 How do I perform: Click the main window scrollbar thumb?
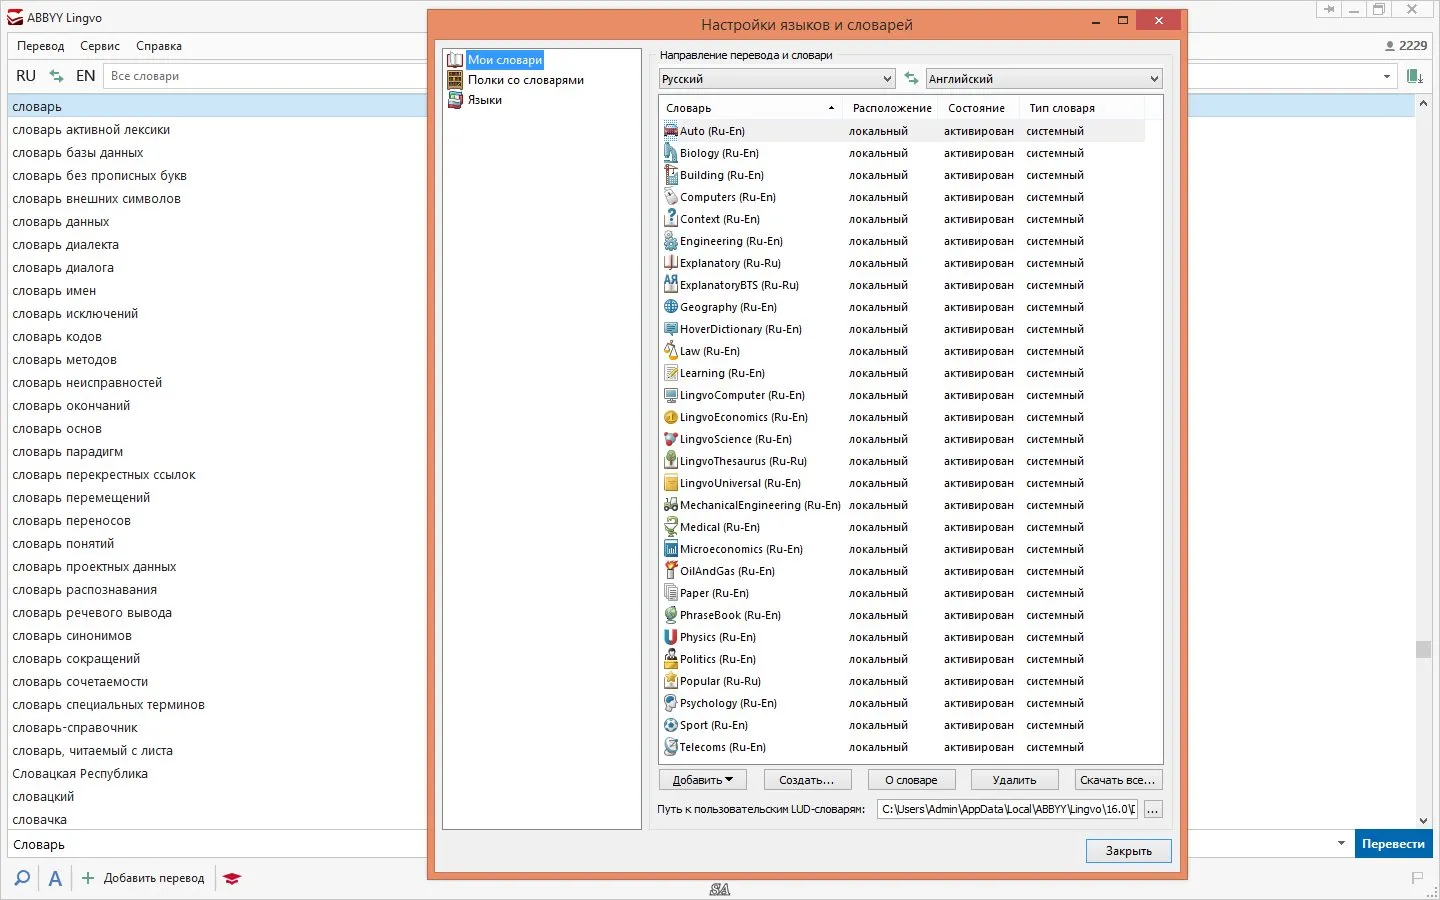(1423, 649)
